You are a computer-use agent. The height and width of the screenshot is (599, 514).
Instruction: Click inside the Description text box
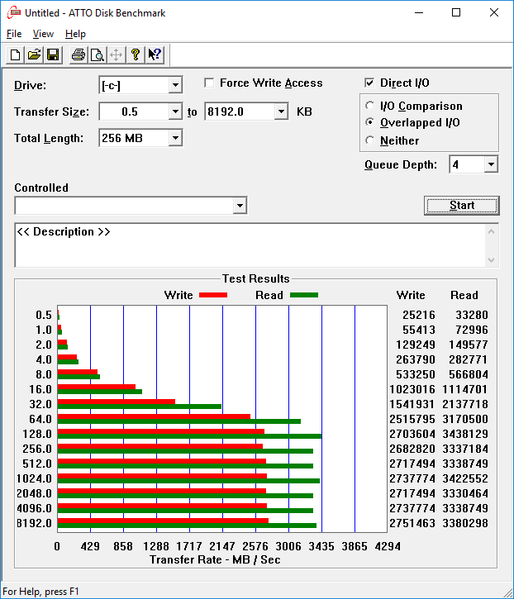(x=251, y=245)
